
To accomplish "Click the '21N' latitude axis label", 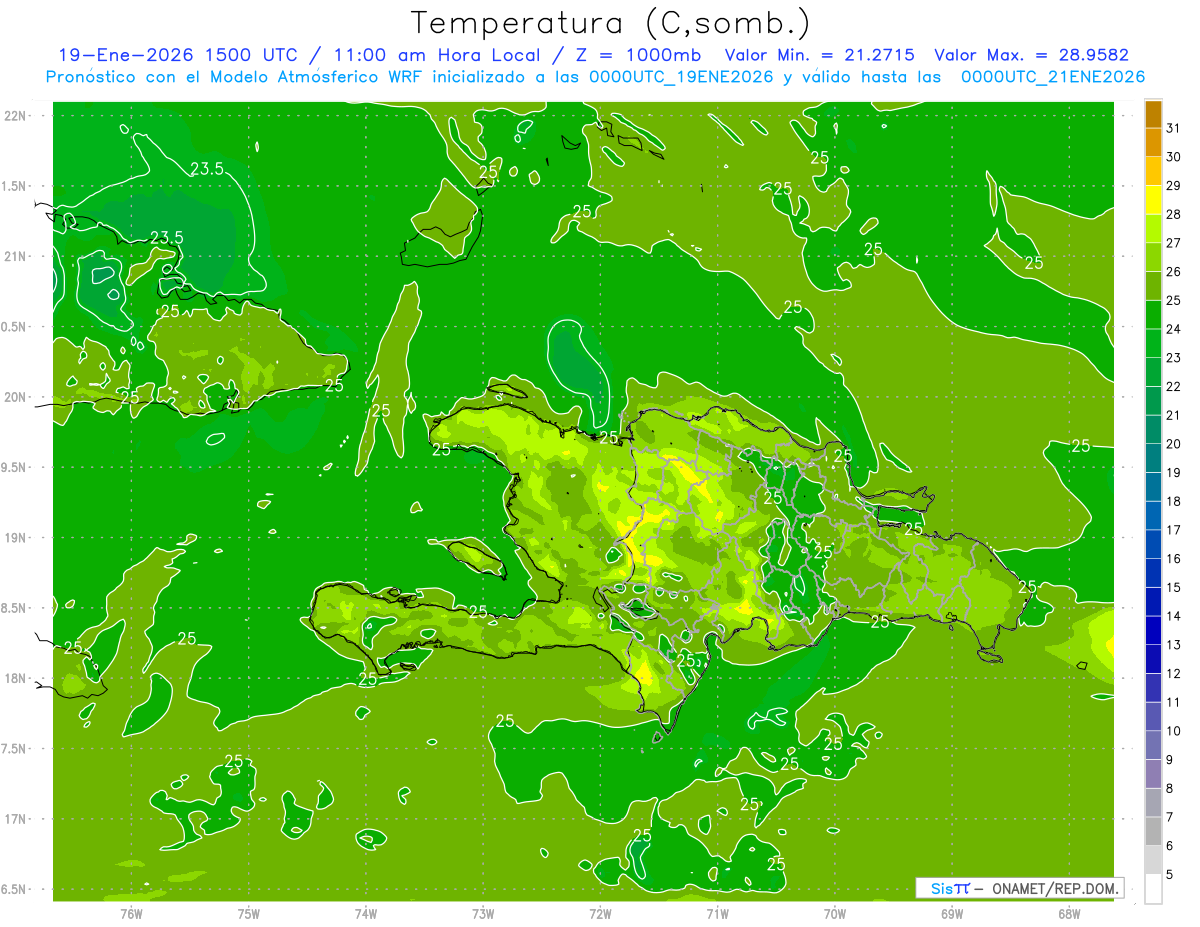I will 17,256.
